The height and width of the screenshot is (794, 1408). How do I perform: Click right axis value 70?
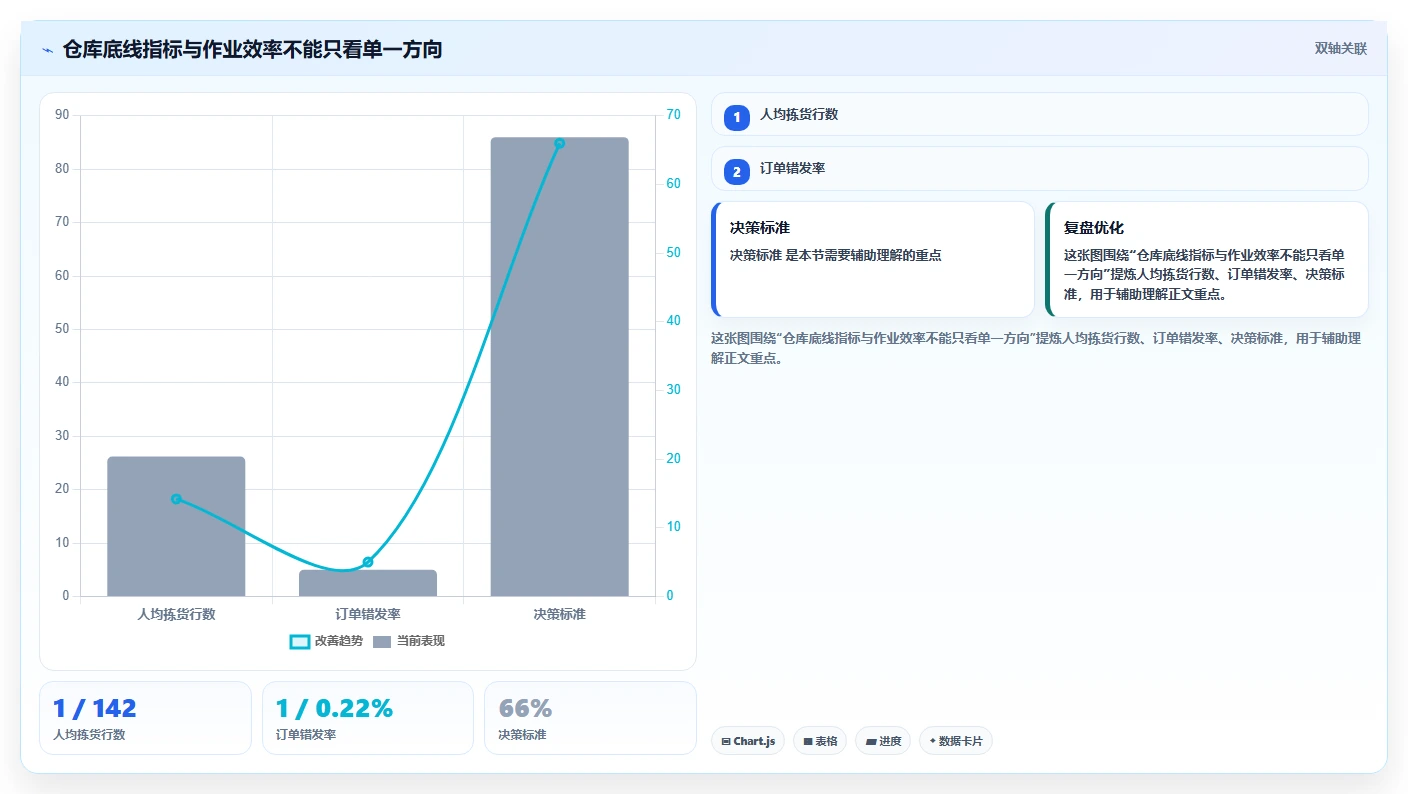[x=673, y=115]
